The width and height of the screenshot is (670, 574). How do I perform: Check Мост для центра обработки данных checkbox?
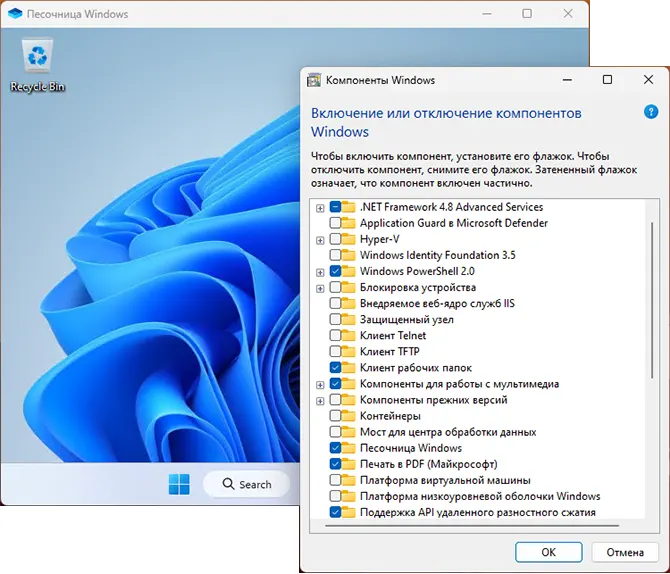pyautogui.click(x=335, y=432)
